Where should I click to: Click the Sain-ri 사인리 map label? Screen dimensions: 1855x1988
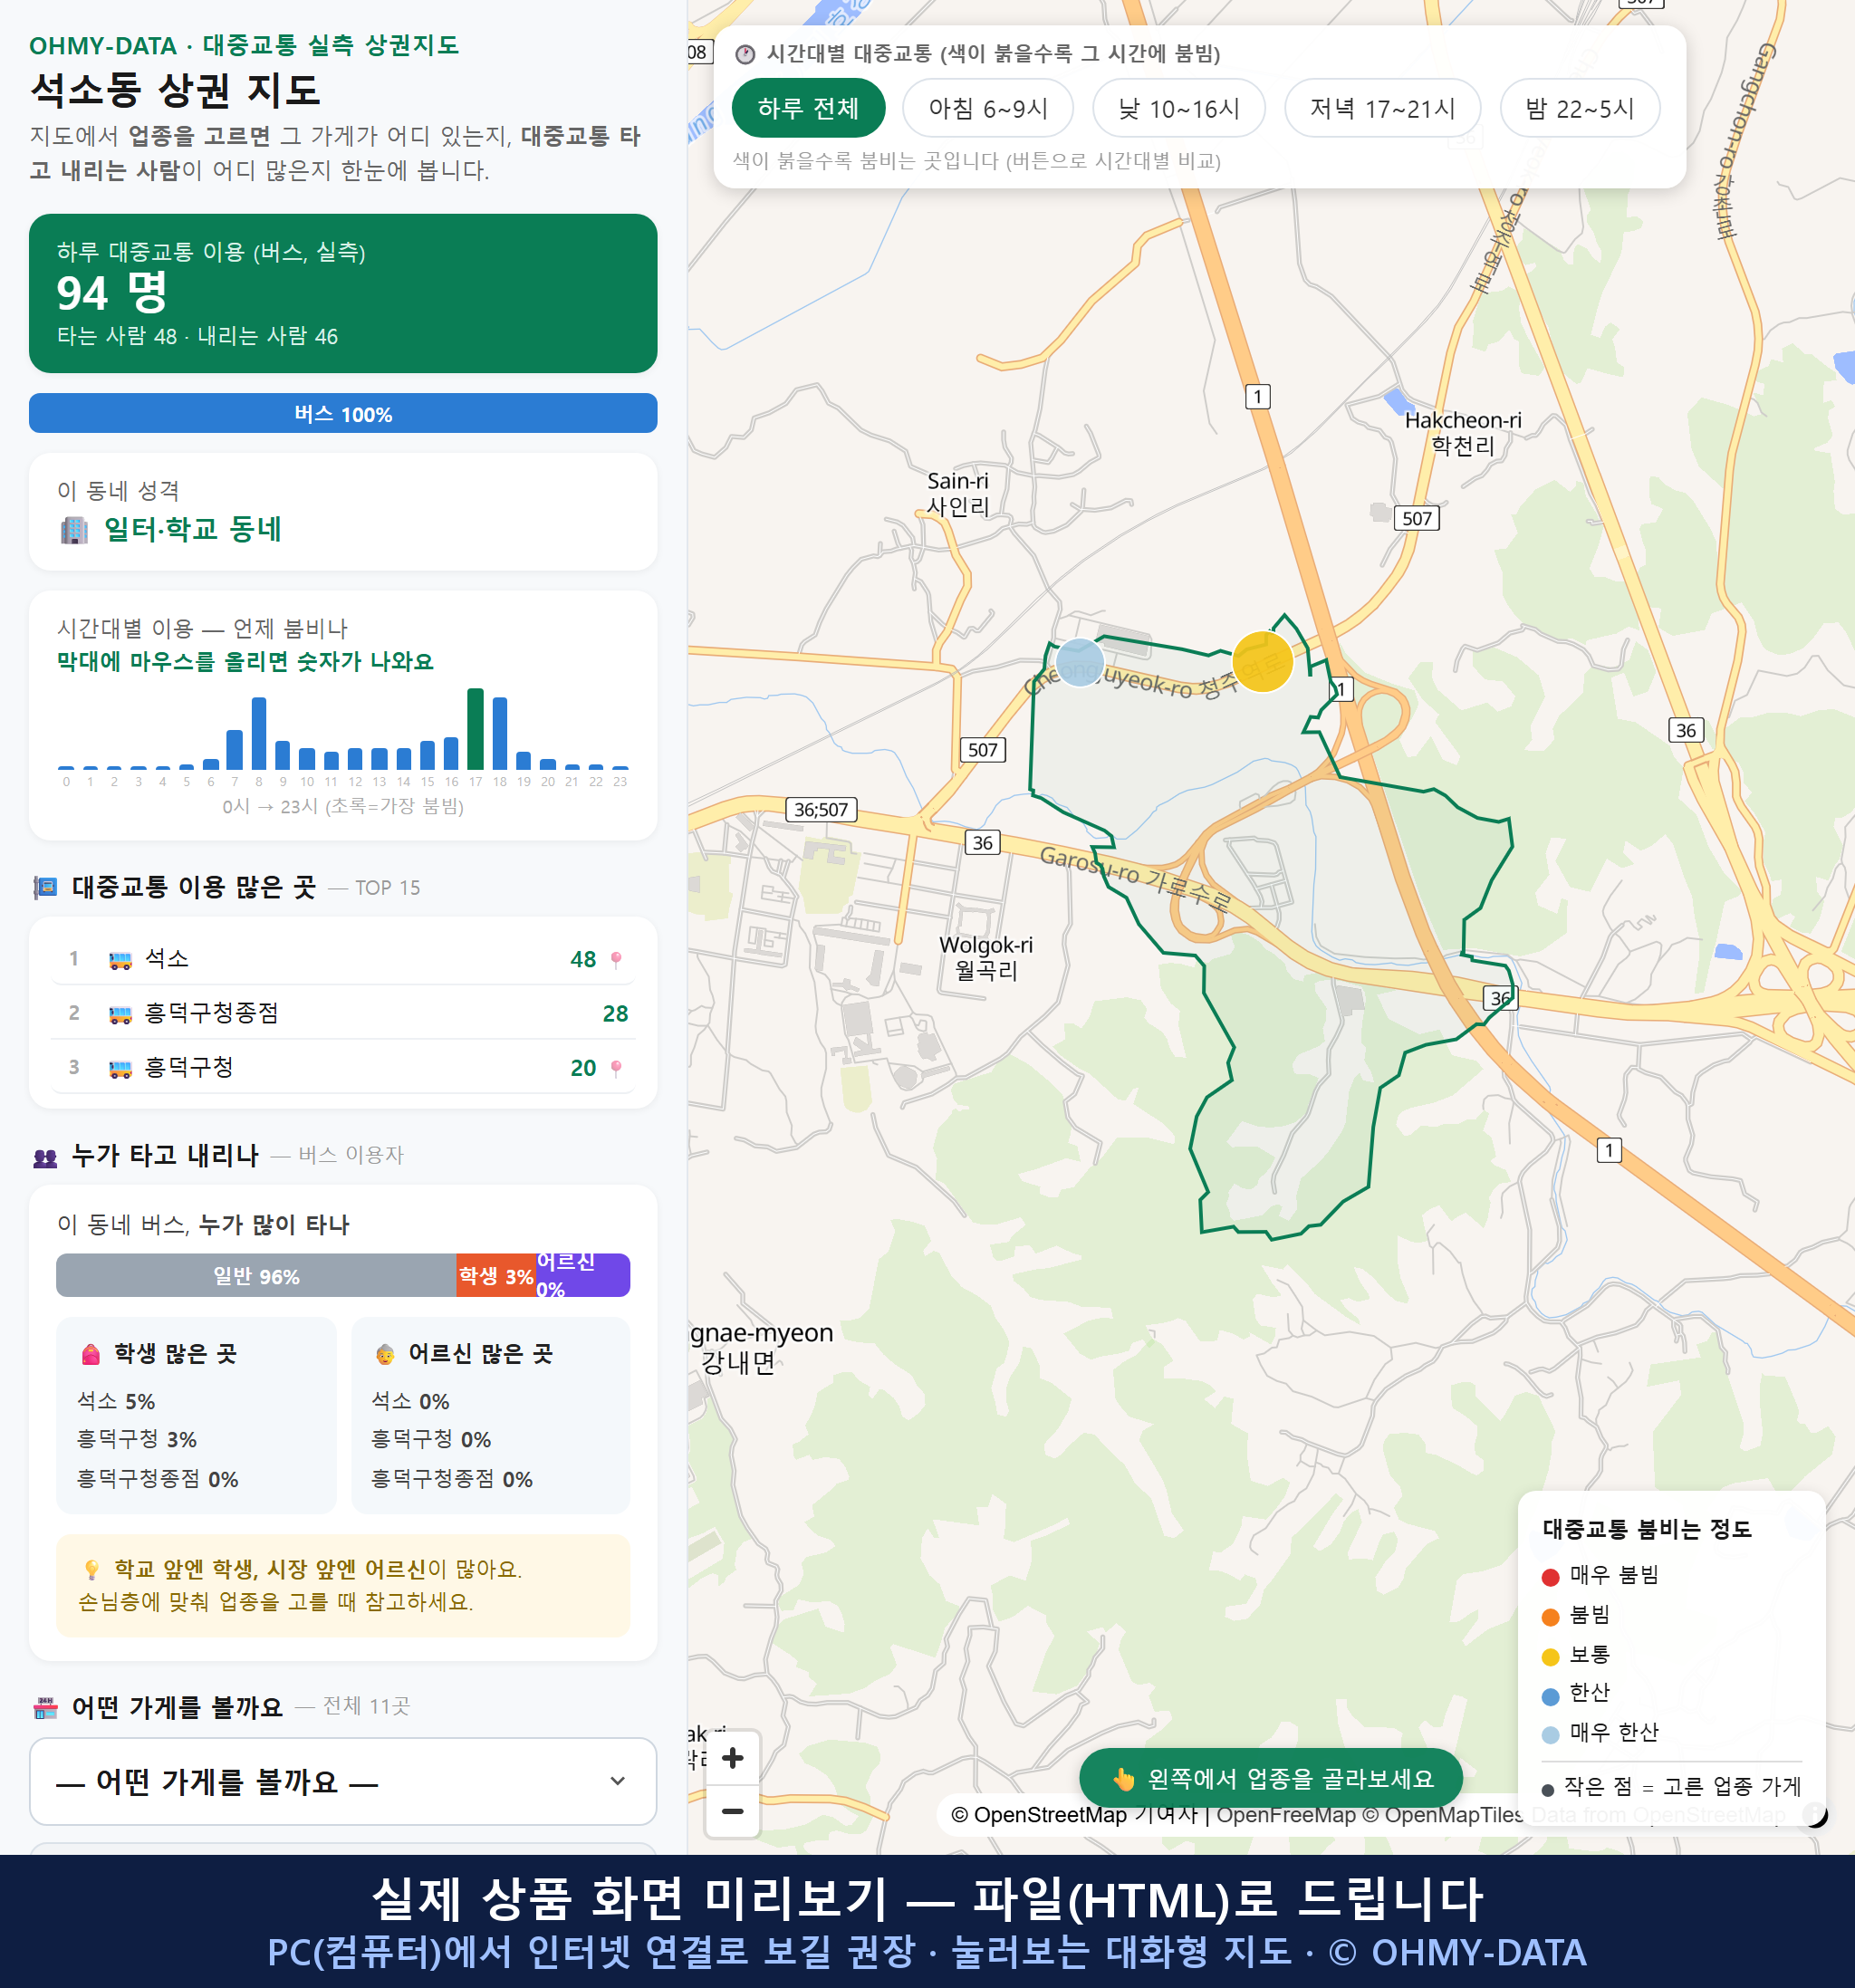958,494
